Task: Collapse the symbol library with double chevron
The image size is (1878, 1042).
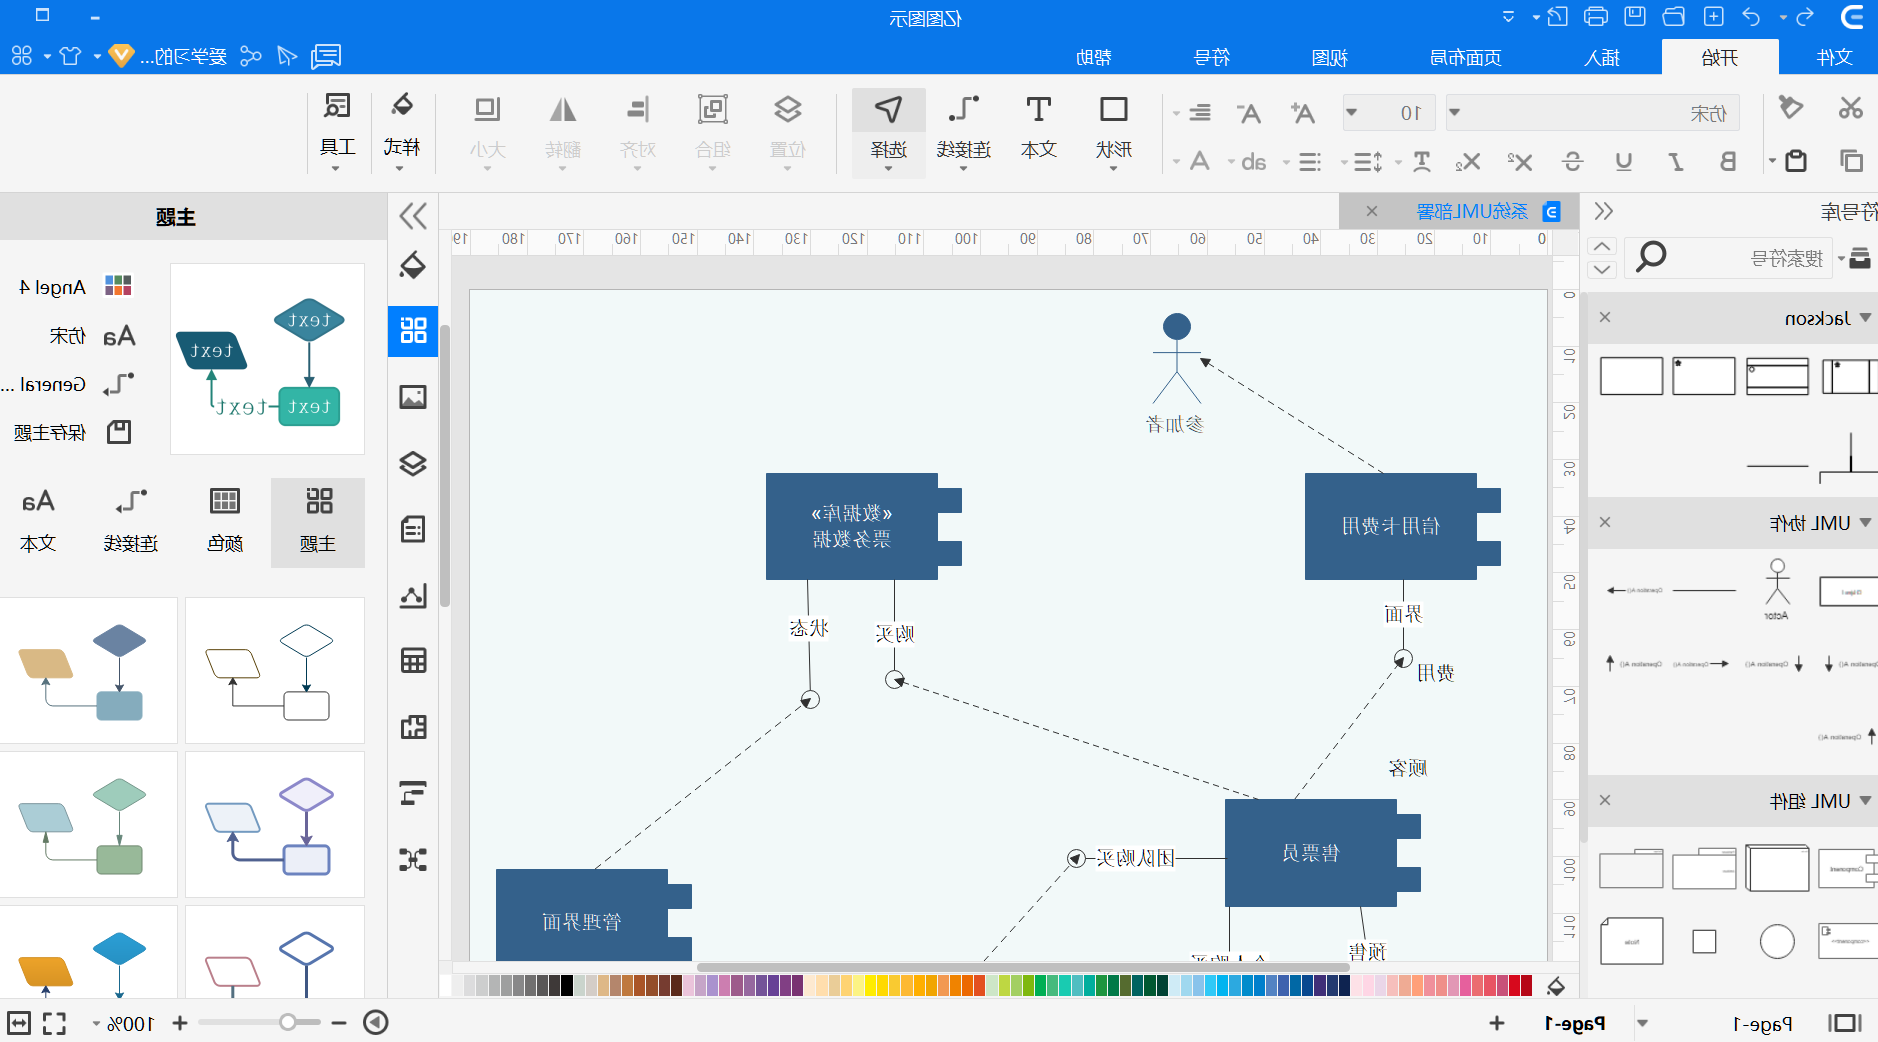Action: click(1604, 211)
